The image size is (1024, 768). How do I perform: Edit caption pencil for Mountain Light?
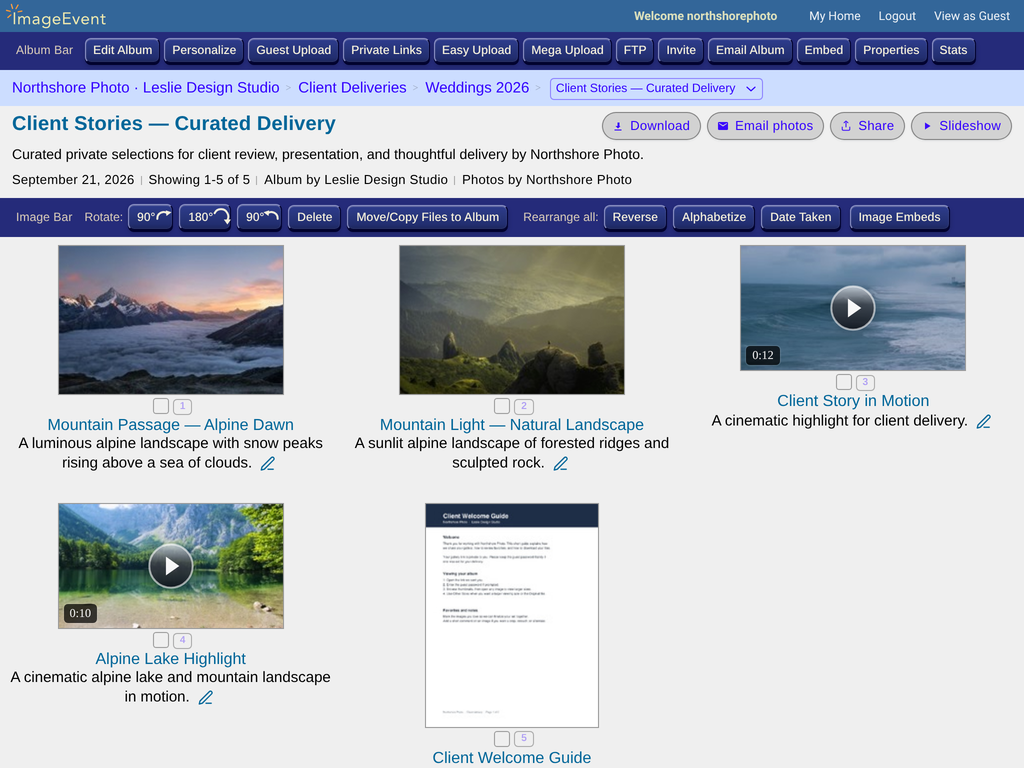pyautogui.click(x=560, y=464)
